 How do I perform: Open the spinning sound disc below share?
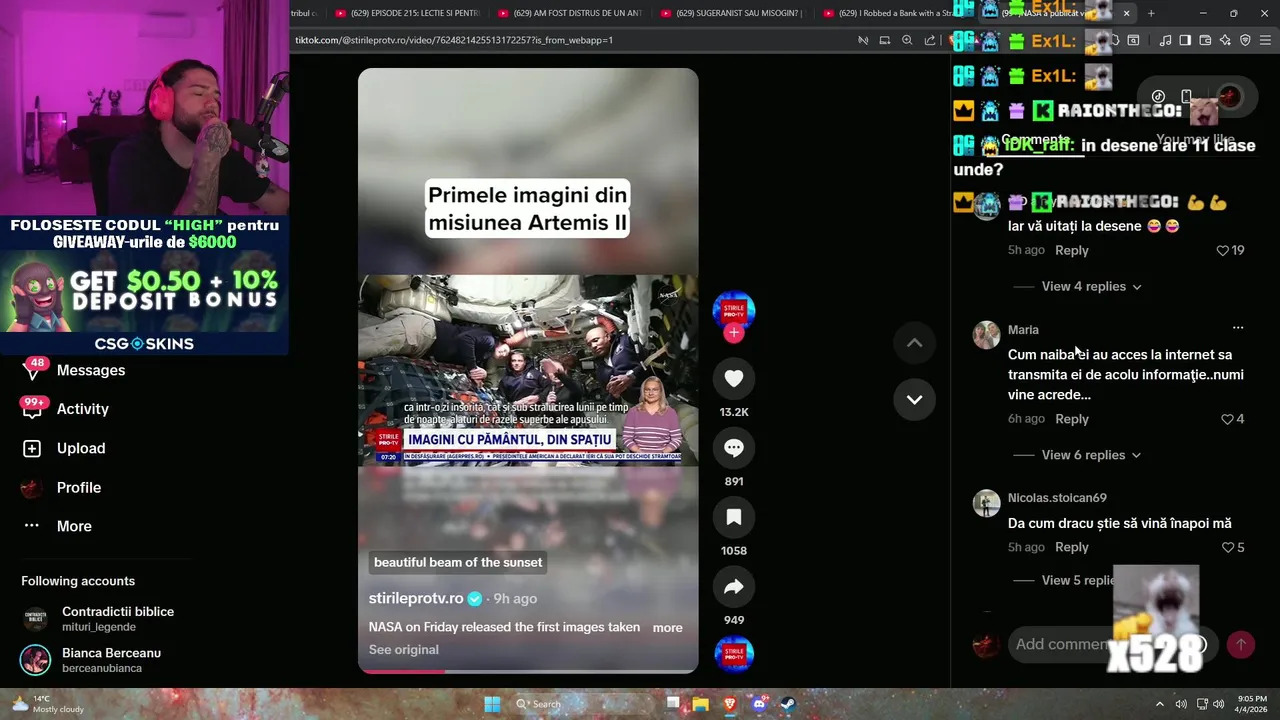(x=734, y=654)
